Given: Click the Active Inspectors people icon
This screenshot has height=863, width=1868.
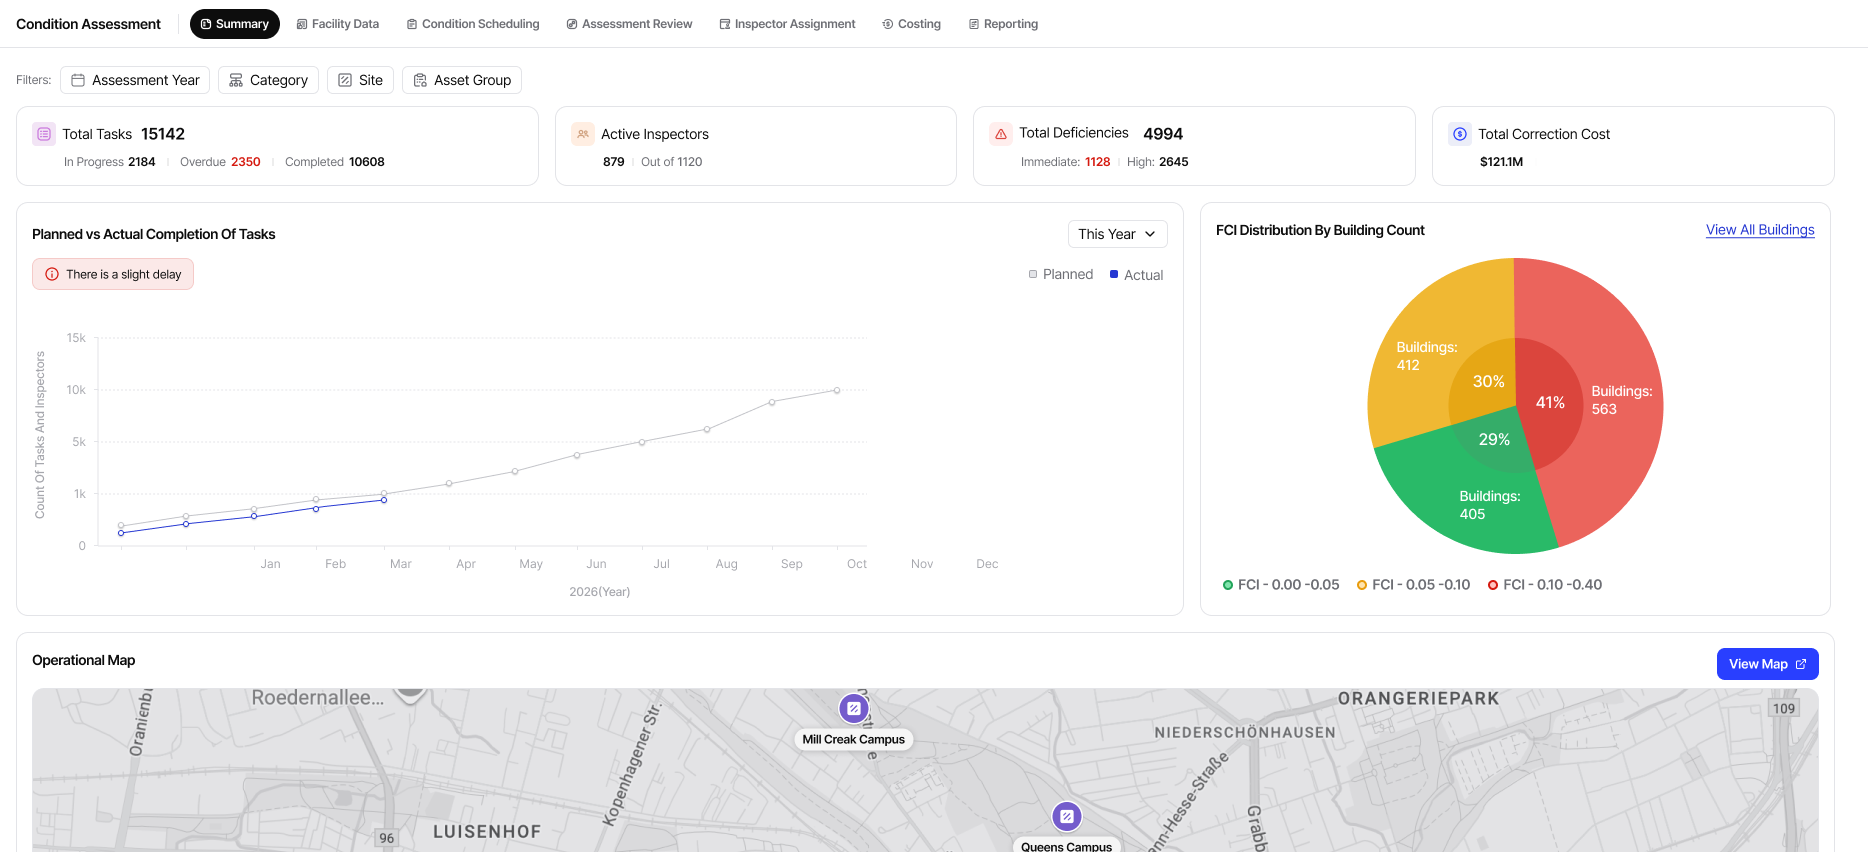Looking at the screenshot, I should tap(583, 134).
